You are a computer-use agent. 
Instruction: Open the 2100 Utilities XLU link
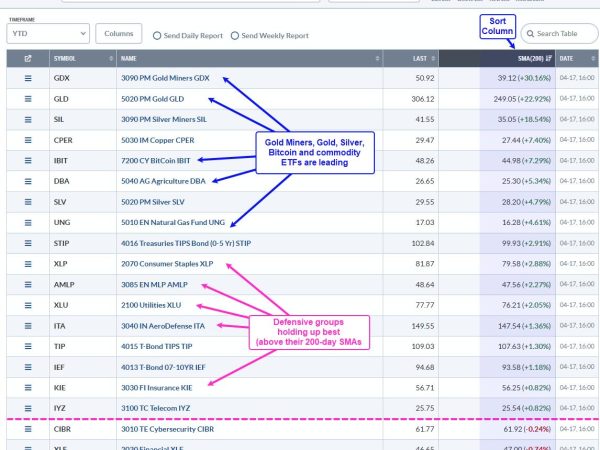[x=151, y=305]
